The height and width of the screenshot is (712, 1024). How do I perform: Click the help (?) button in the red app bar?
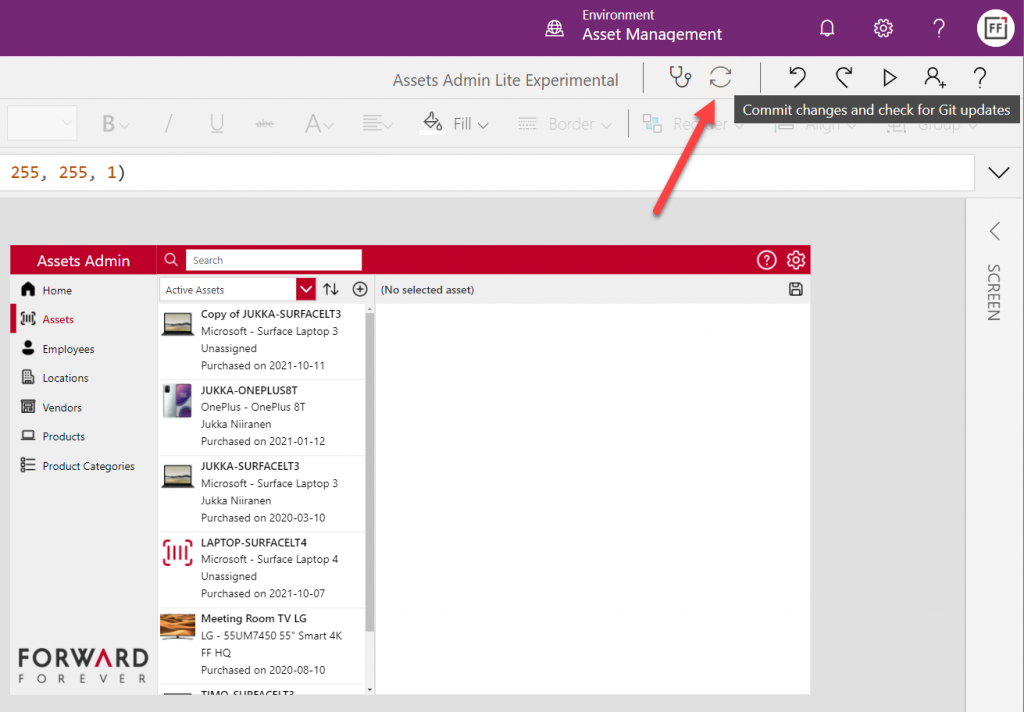[766, 259]
